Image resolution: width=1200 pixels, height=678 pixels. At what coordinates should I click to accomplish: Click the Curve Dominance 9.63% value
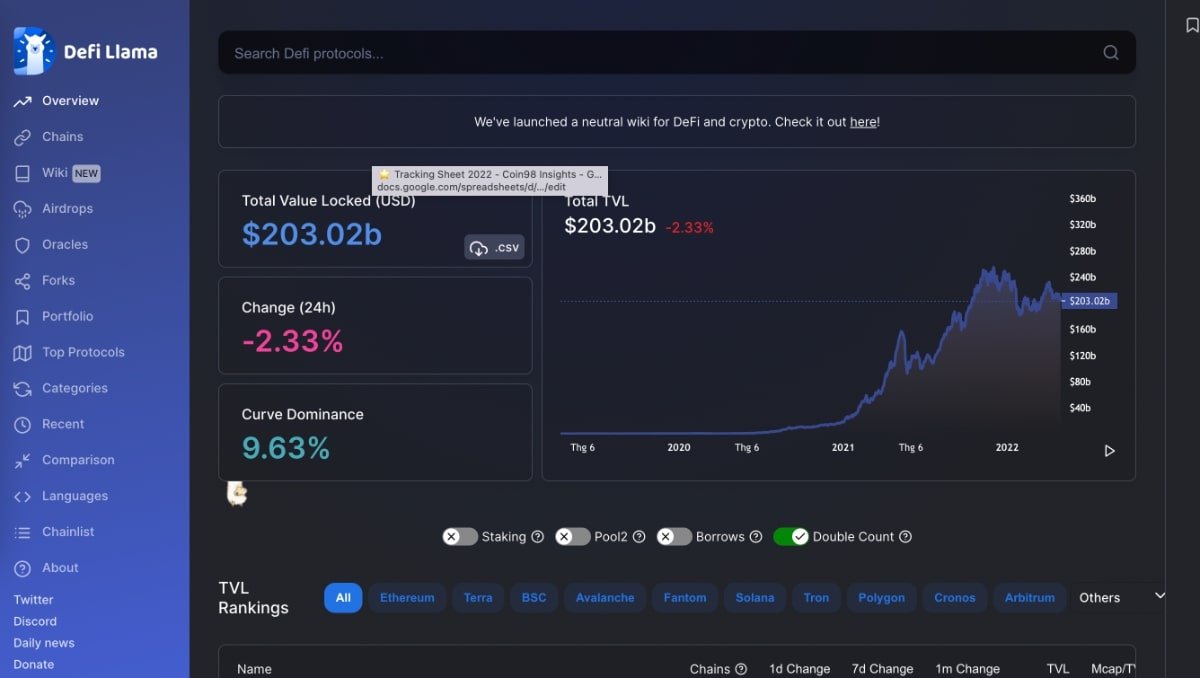click(286, 448)
